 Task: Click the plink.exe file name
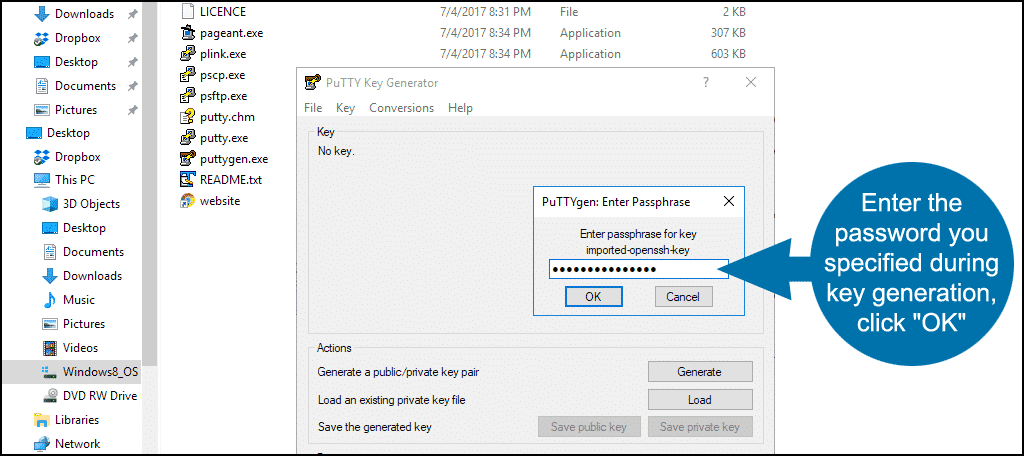[223, 54]
